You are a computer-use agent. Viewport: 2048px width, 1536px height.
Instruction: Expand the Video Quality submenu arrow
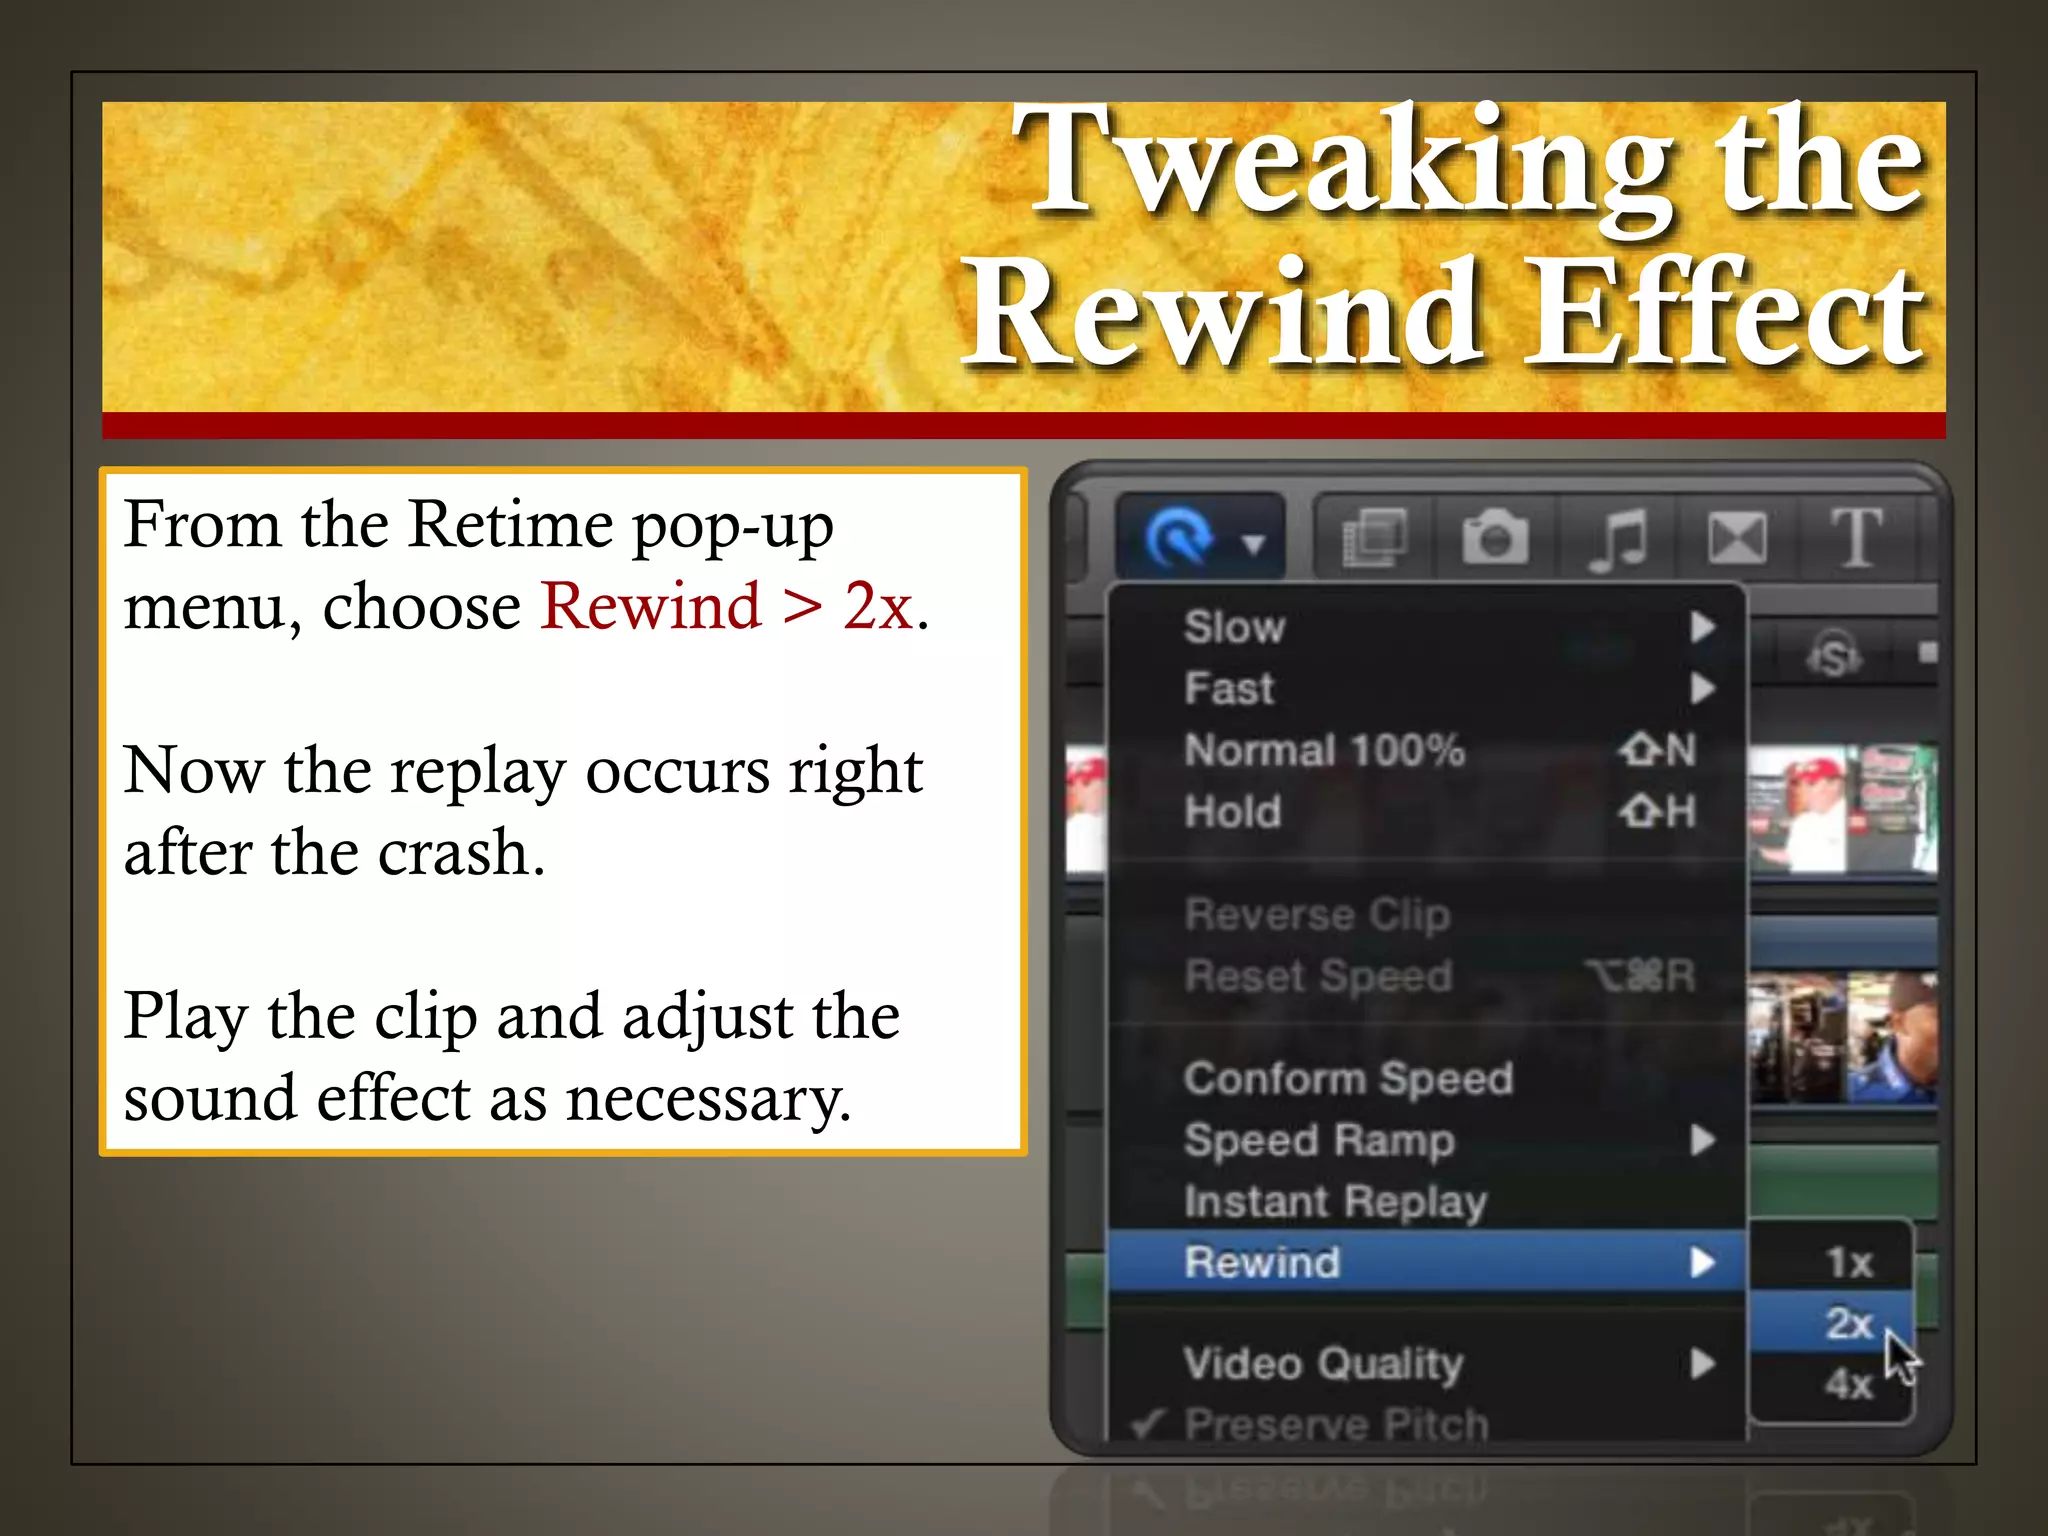[1703, 1363]
